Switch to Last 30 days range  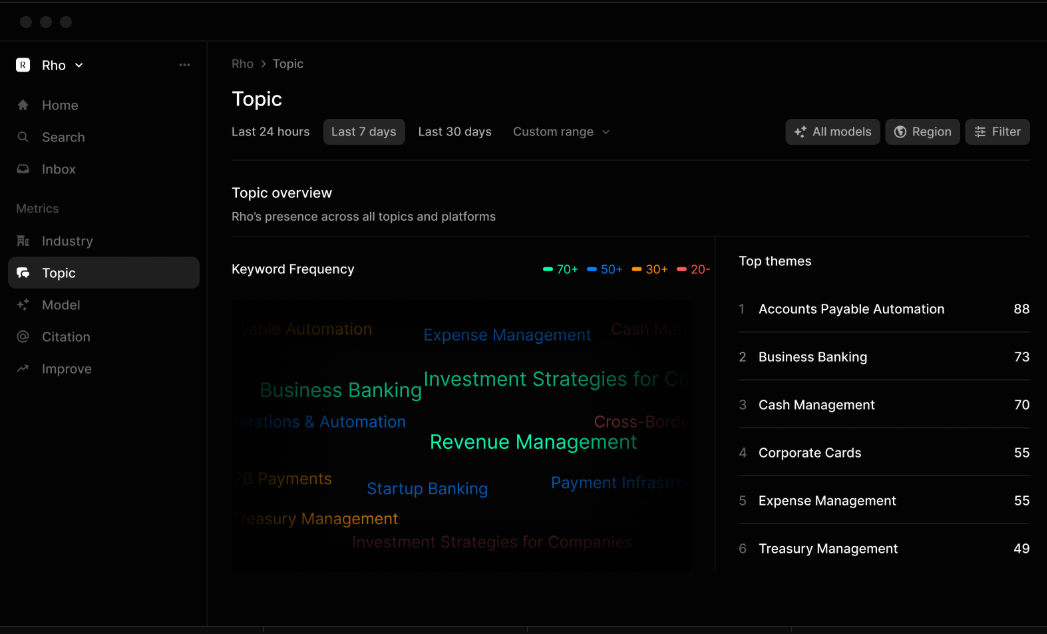pyautogui.click(x=455, y=132)
